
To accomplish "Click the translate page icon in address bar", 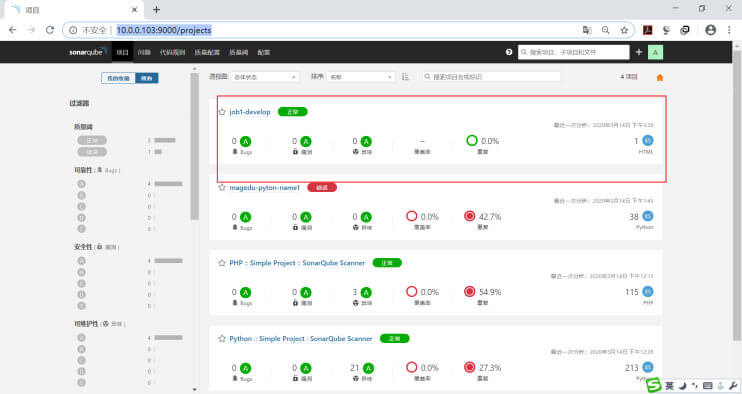I will tap(587, 30).
